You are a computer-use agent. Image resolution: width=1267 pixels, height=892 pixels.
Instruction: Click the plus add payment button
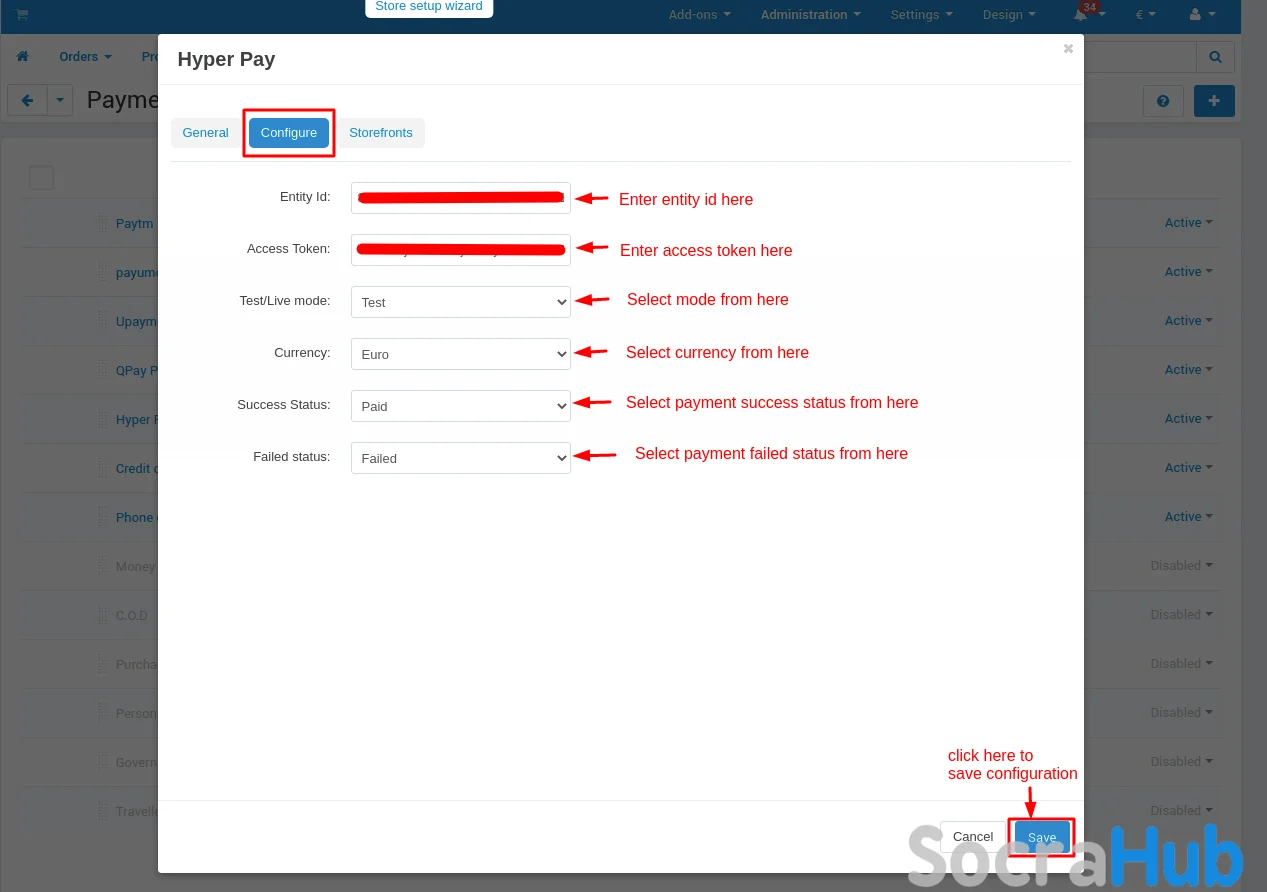[1214, 101]
